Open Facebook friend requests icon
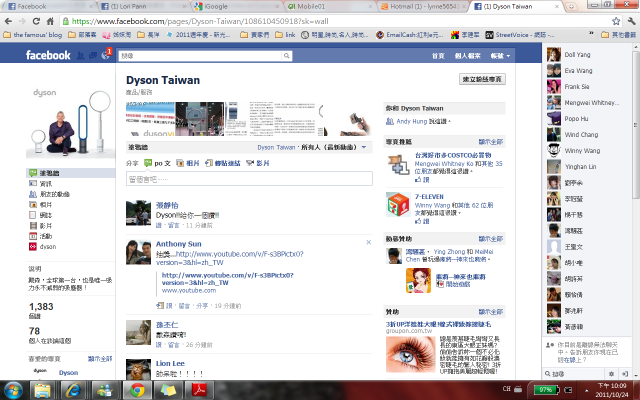Viewport: 640px width, 400px height. coord(80,55)
